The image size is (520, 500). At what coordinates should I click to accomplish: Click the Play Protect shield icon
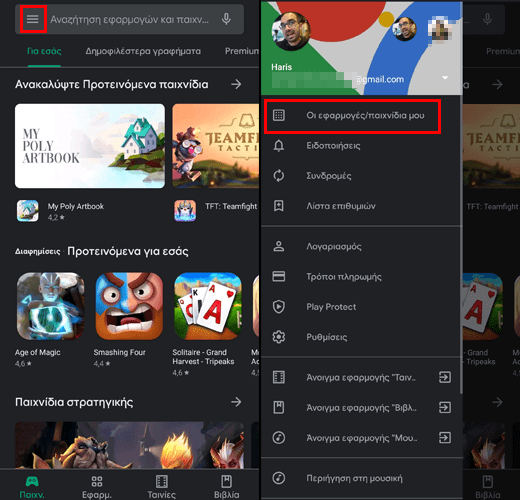coord(279,307)
